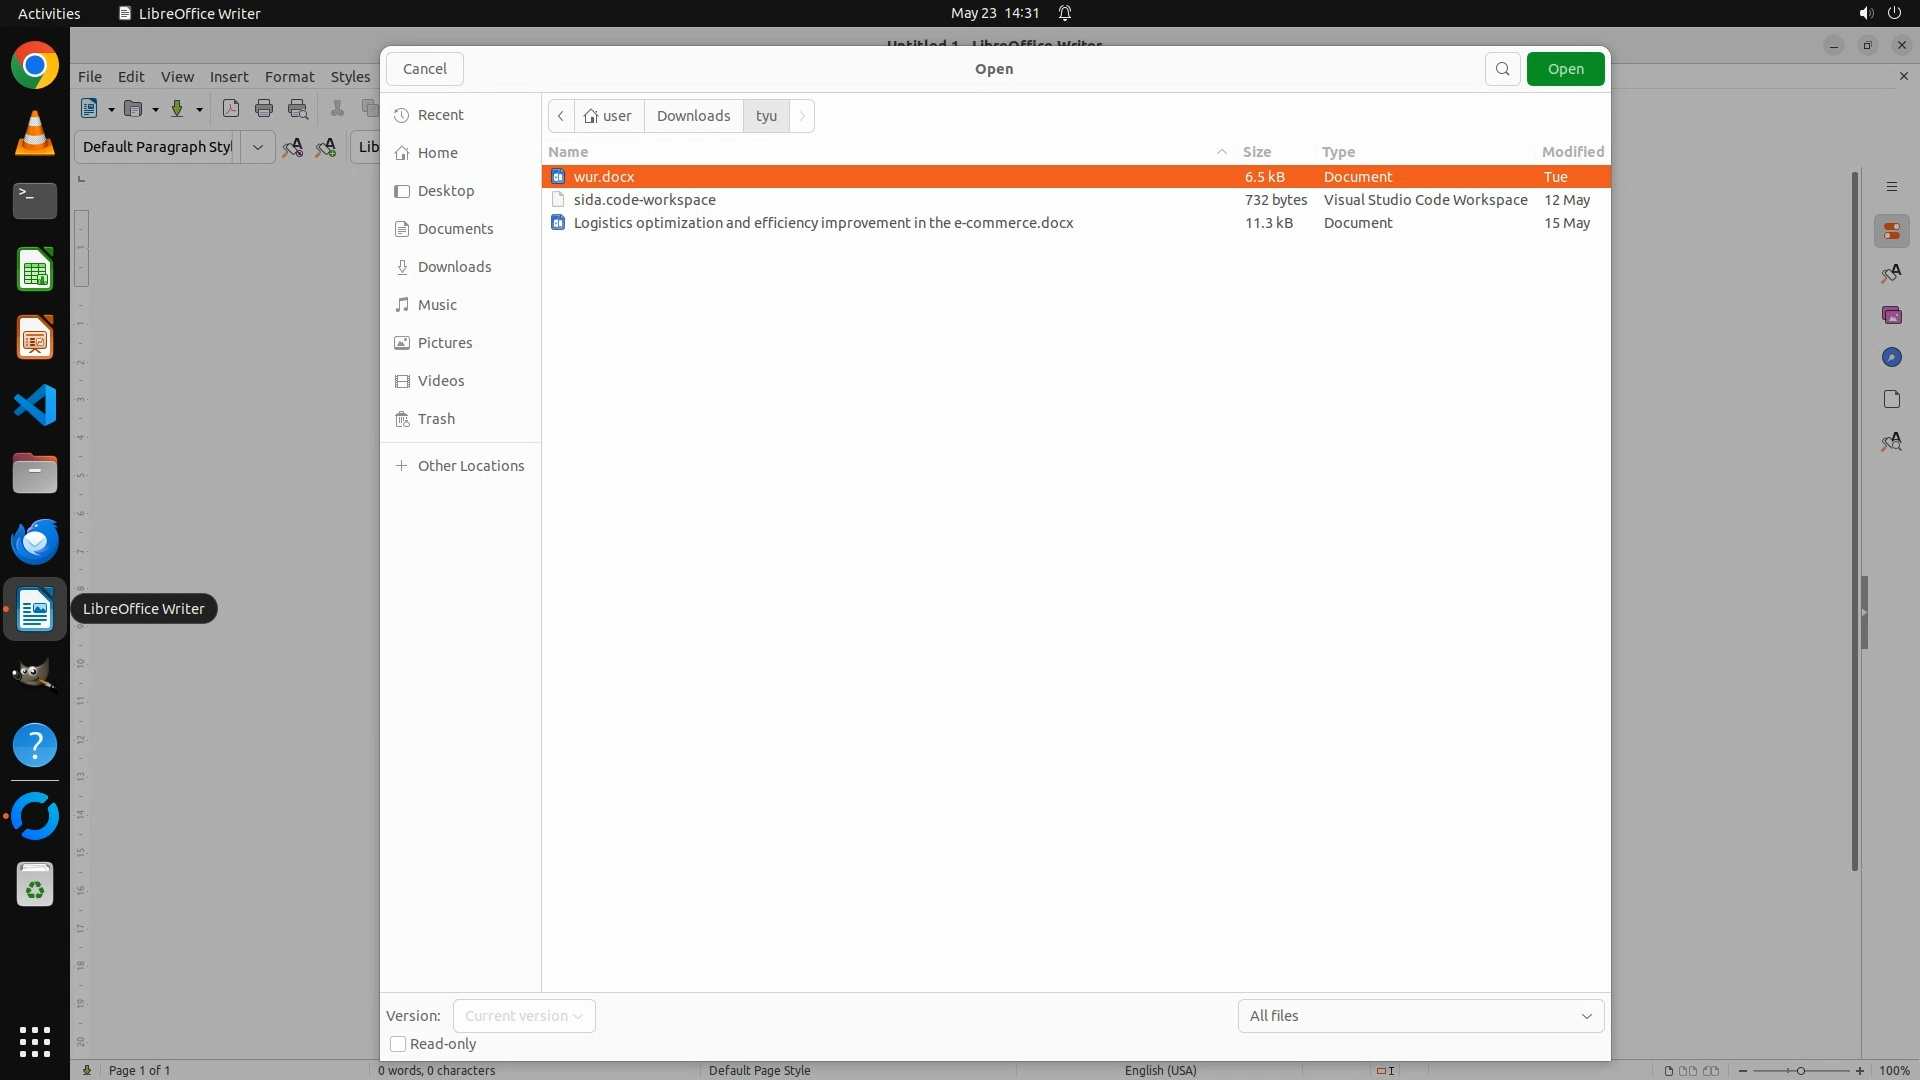Click the search icon in Open dialog
Screen dimensions: 1920x1080
(x=1502, y=69)
